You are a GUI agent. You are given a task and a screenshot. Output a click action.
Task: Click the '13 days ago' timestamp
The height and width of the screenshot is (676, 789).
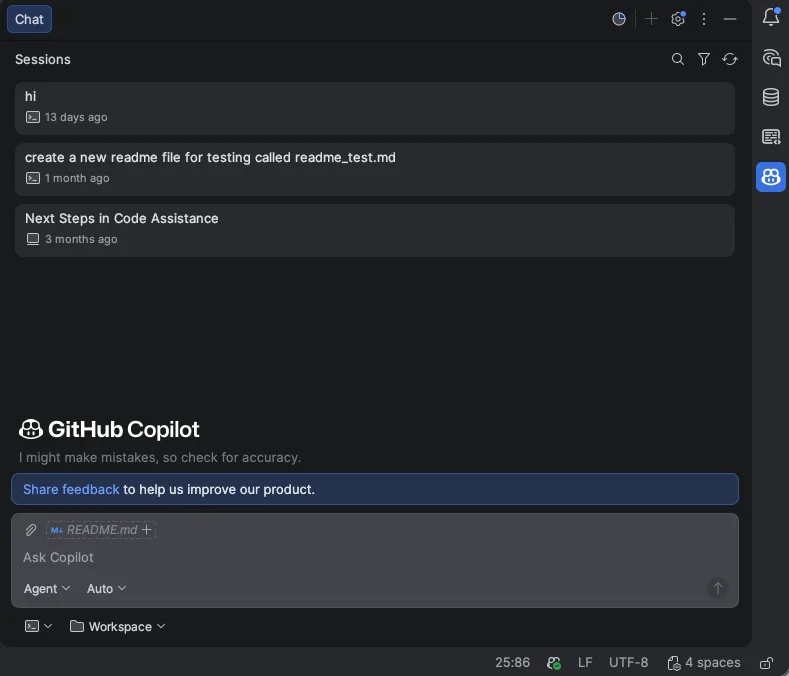click(76, 117)
